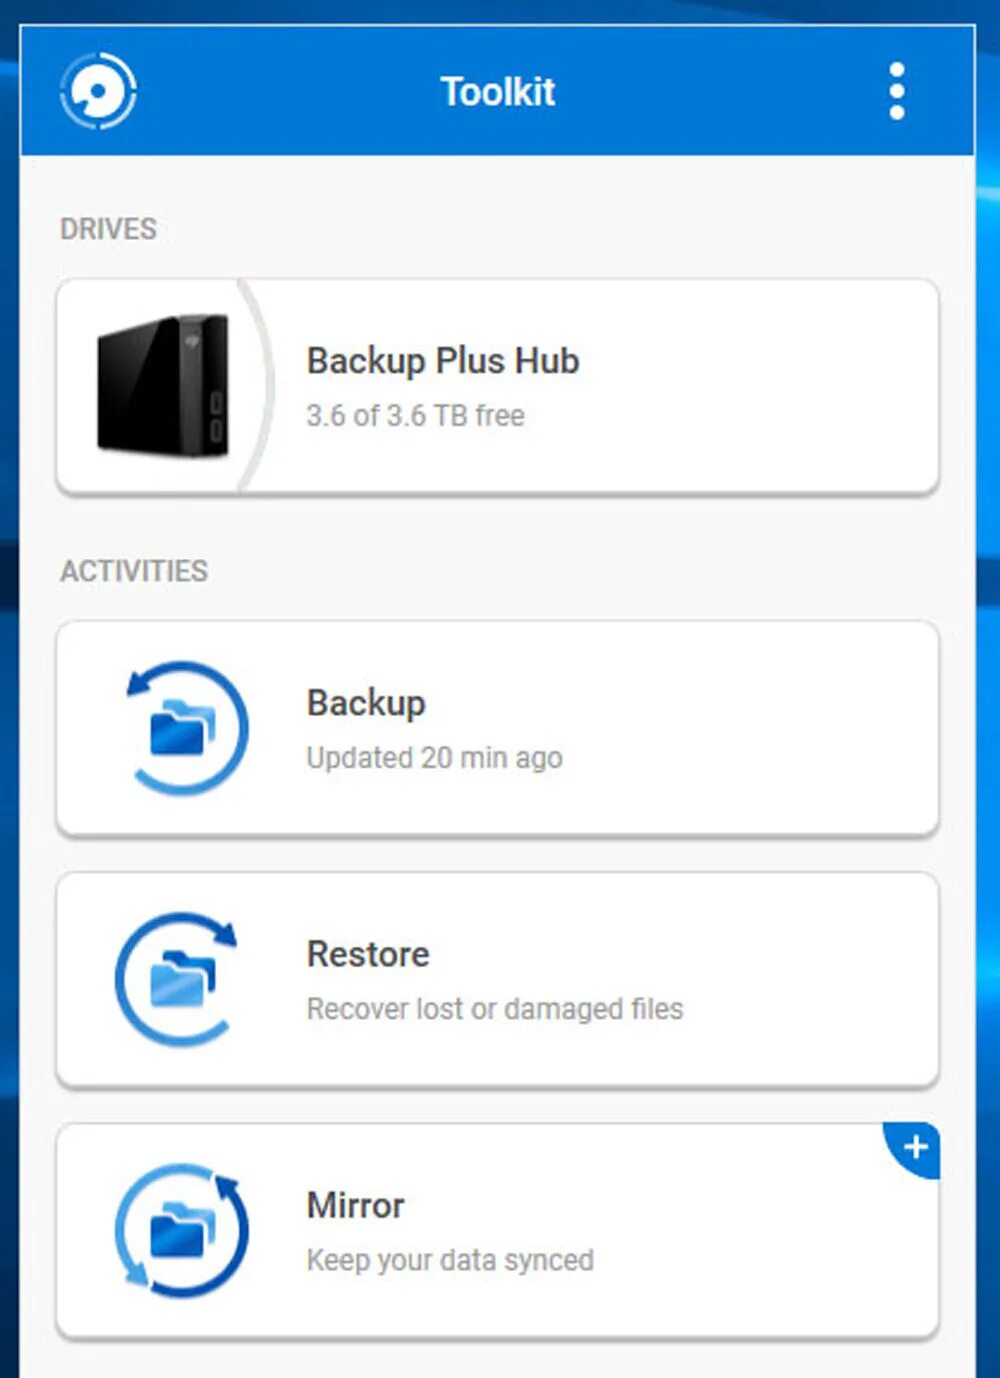1000x1378 pixels.
Task: Click the DRIVES section heading
Action: click(108, 229)
